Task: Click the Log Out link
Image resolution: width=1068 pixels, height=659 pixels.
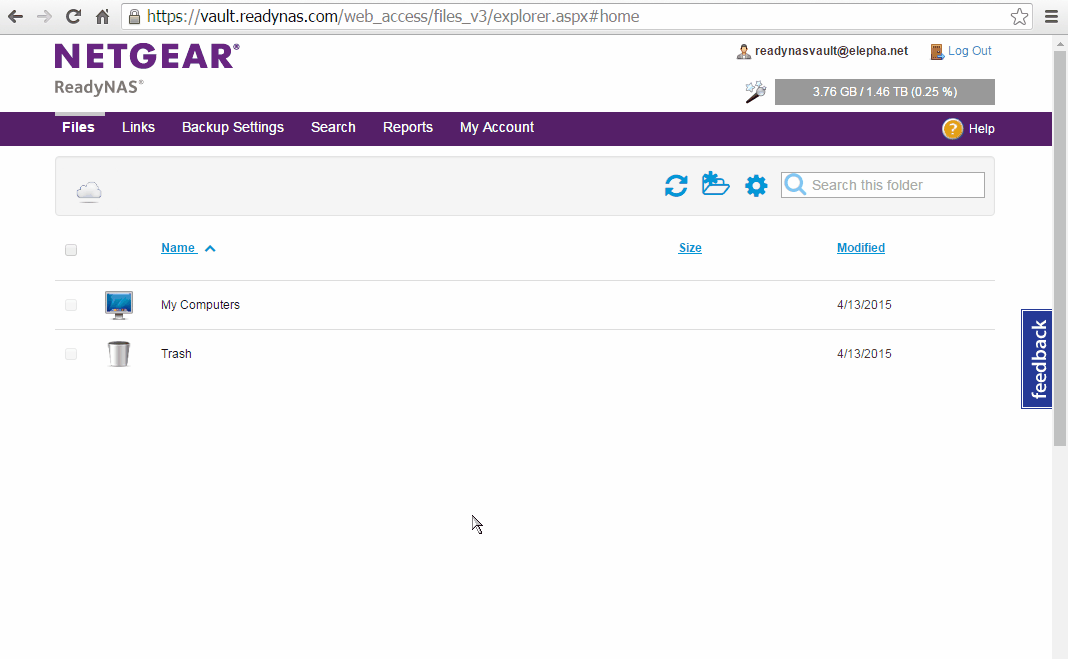Action: 969,51
